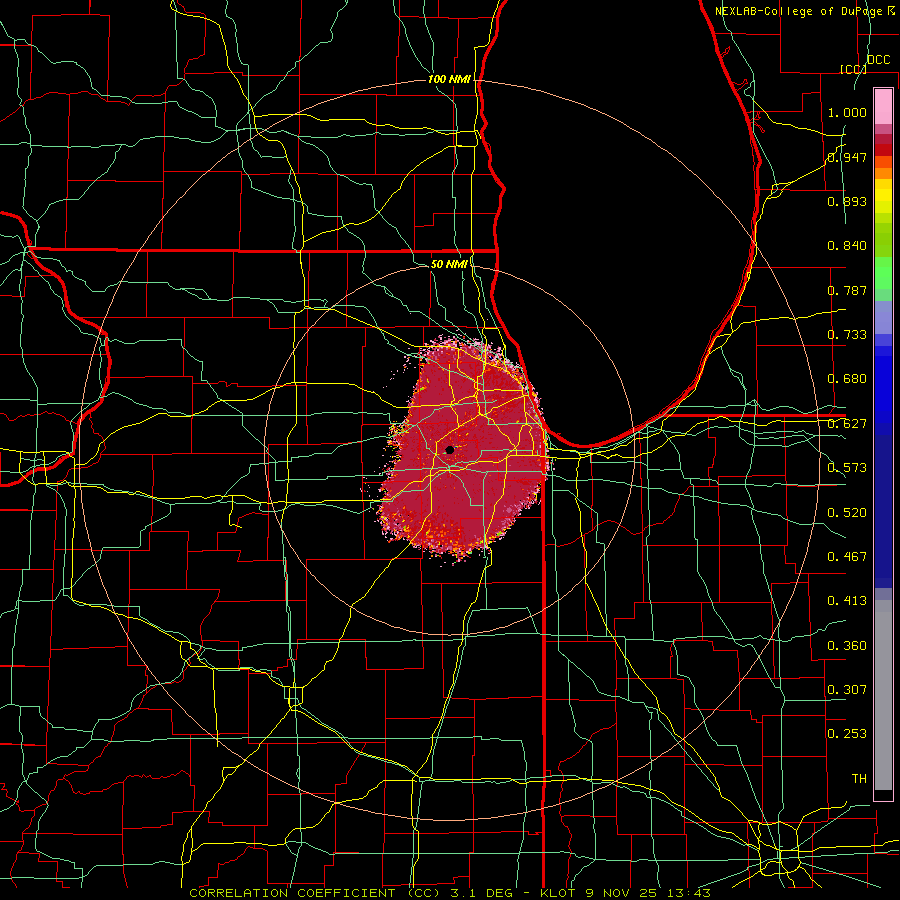Select the 0.467 legend value
Viewport: 900px width, 900px height.
click(x=847, y=557)
